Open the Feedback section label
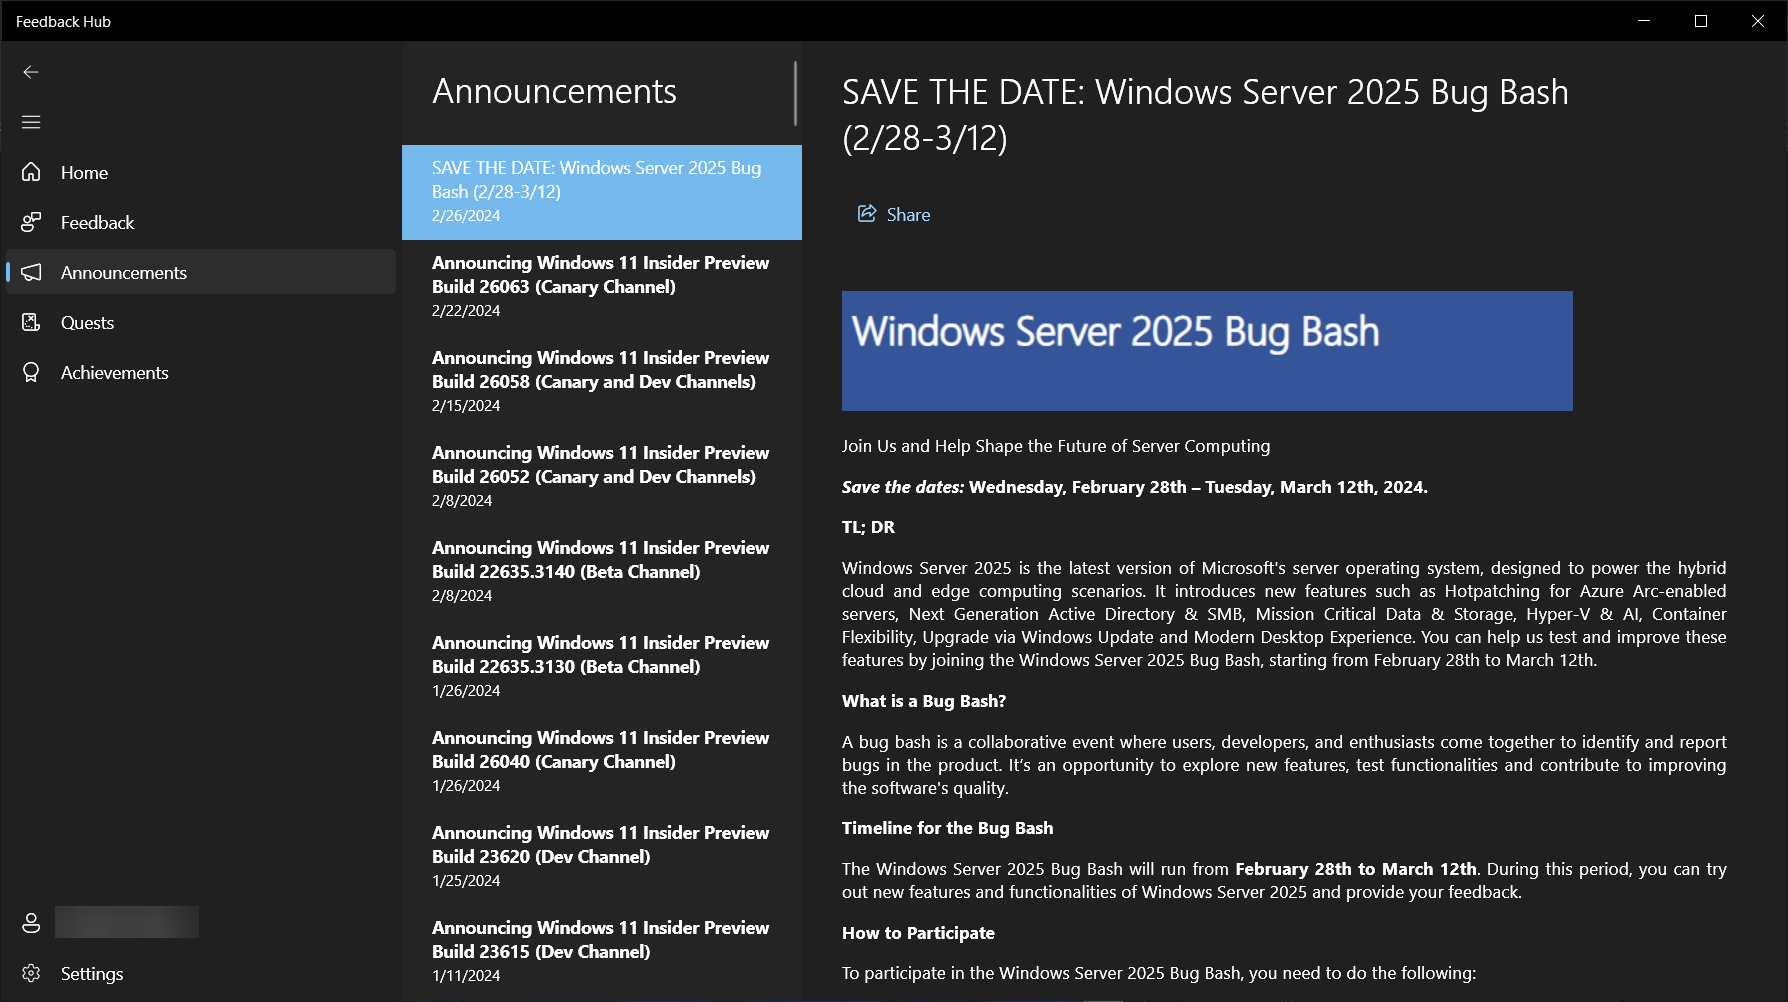The height and width of the screenshot is (1002, 1788). pyautogui.click(x=97, y=223)
